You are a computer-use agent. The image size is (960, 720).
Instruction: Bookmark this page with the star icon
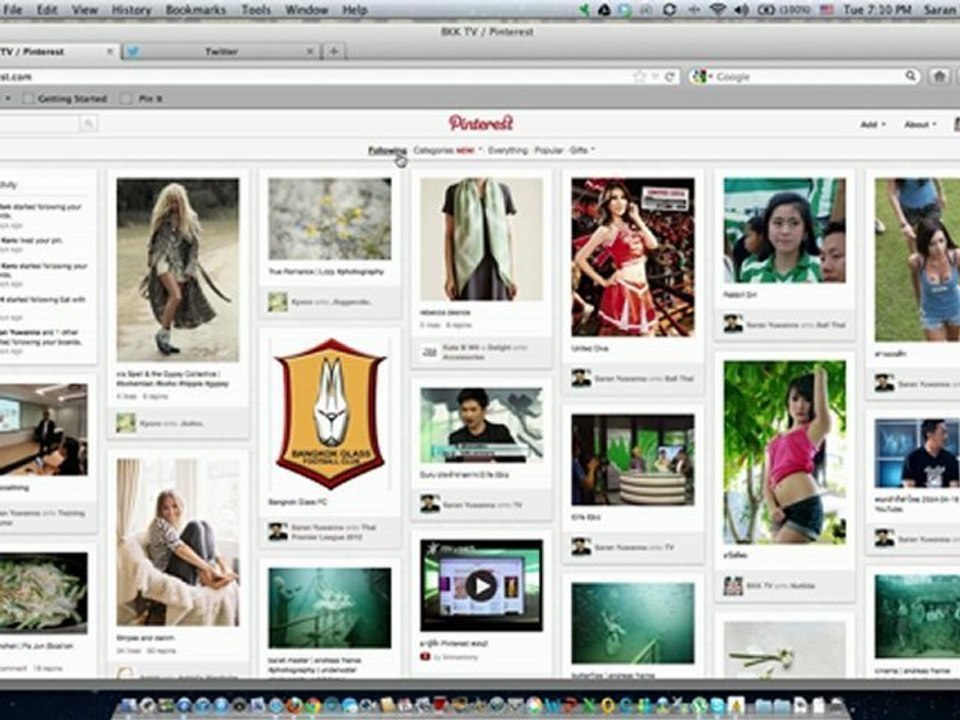[x=640, y=77]
